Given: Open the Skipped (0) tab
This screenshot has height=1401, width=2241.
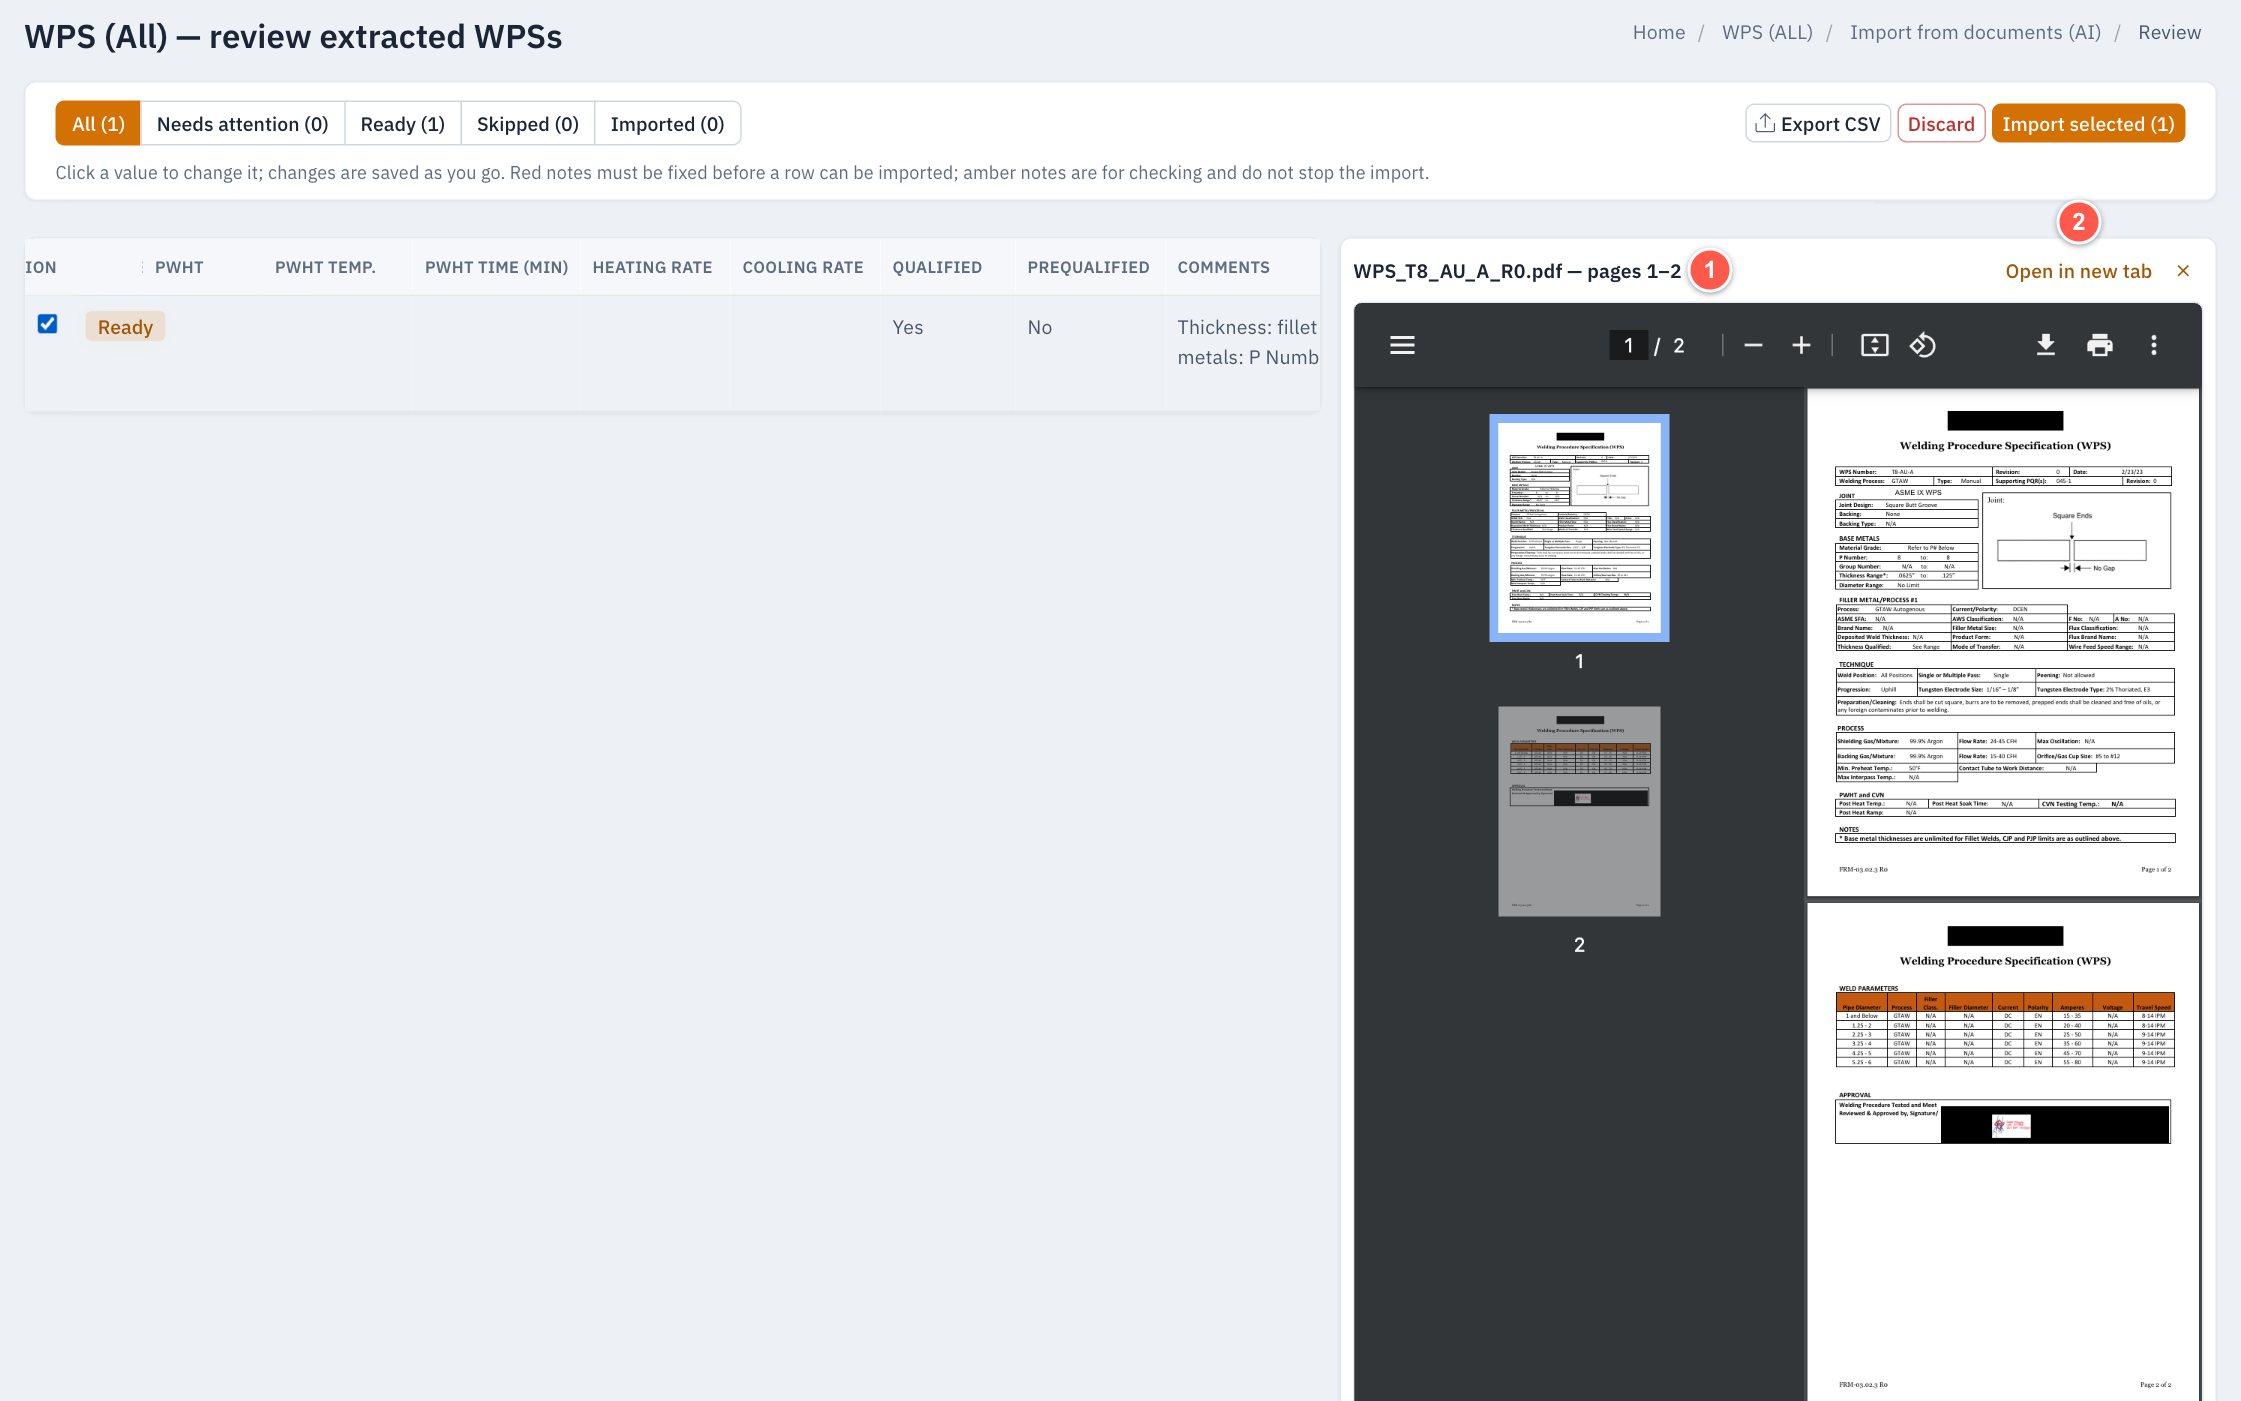Looking at the screenshot, I should coord(527,124).
